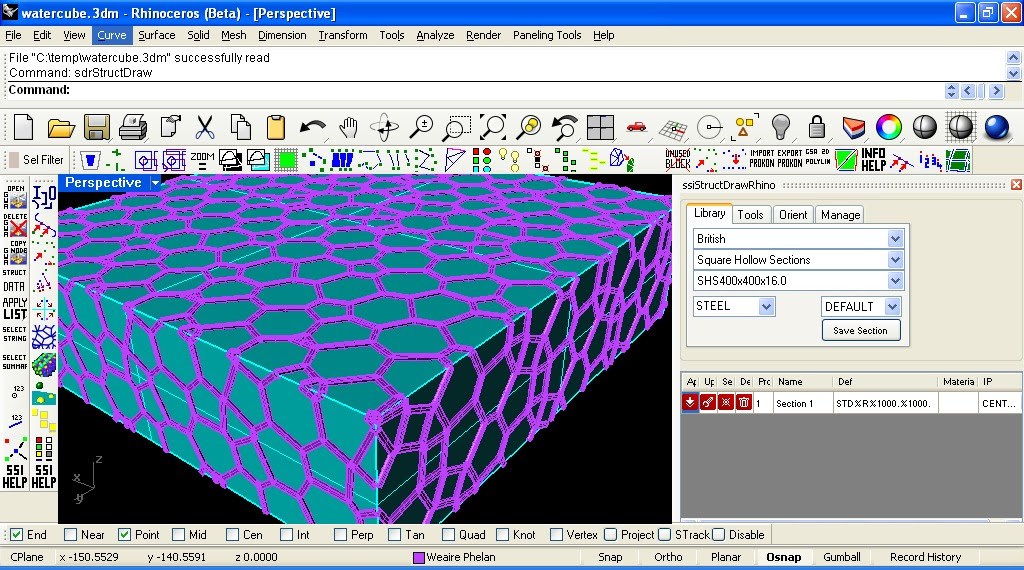1024x570 pixels.
Task: Expand the British library dropdown
Action: point(895,239)
